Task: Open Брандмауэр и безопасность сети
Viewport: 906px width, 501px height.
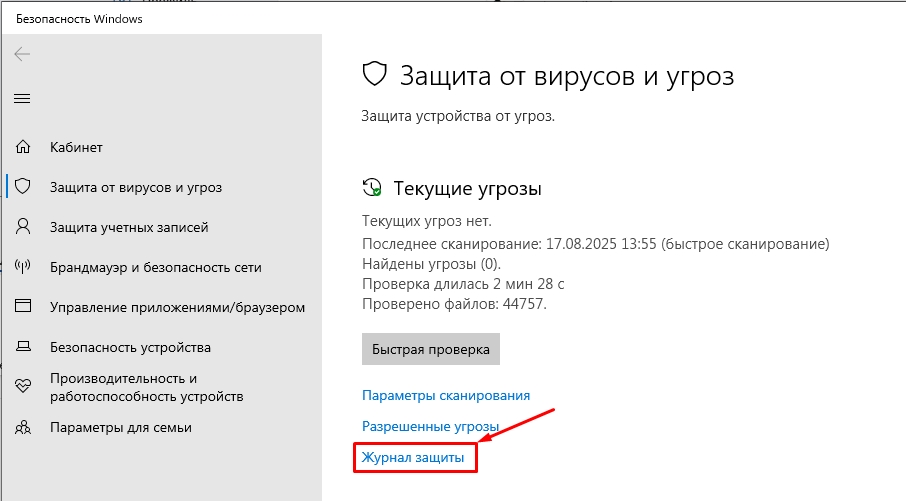Action: (155, 268)
